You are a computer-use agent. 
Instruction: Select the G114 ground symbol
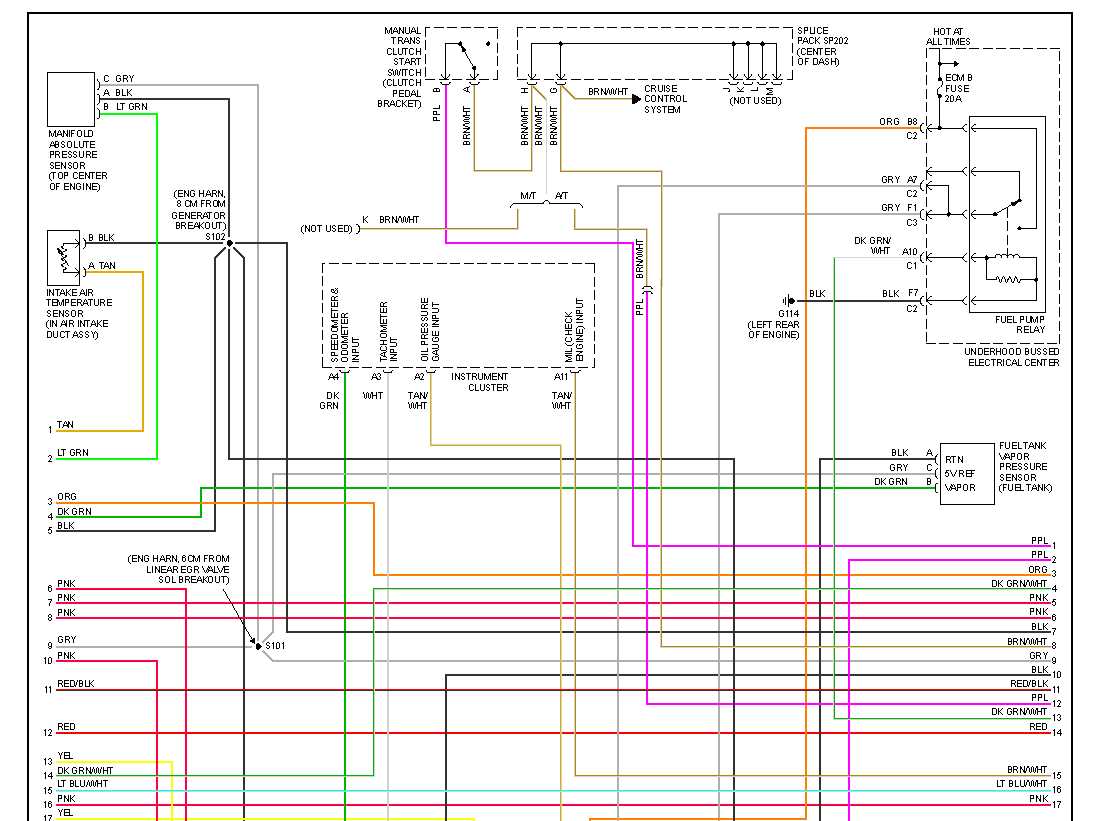(788, 301)
